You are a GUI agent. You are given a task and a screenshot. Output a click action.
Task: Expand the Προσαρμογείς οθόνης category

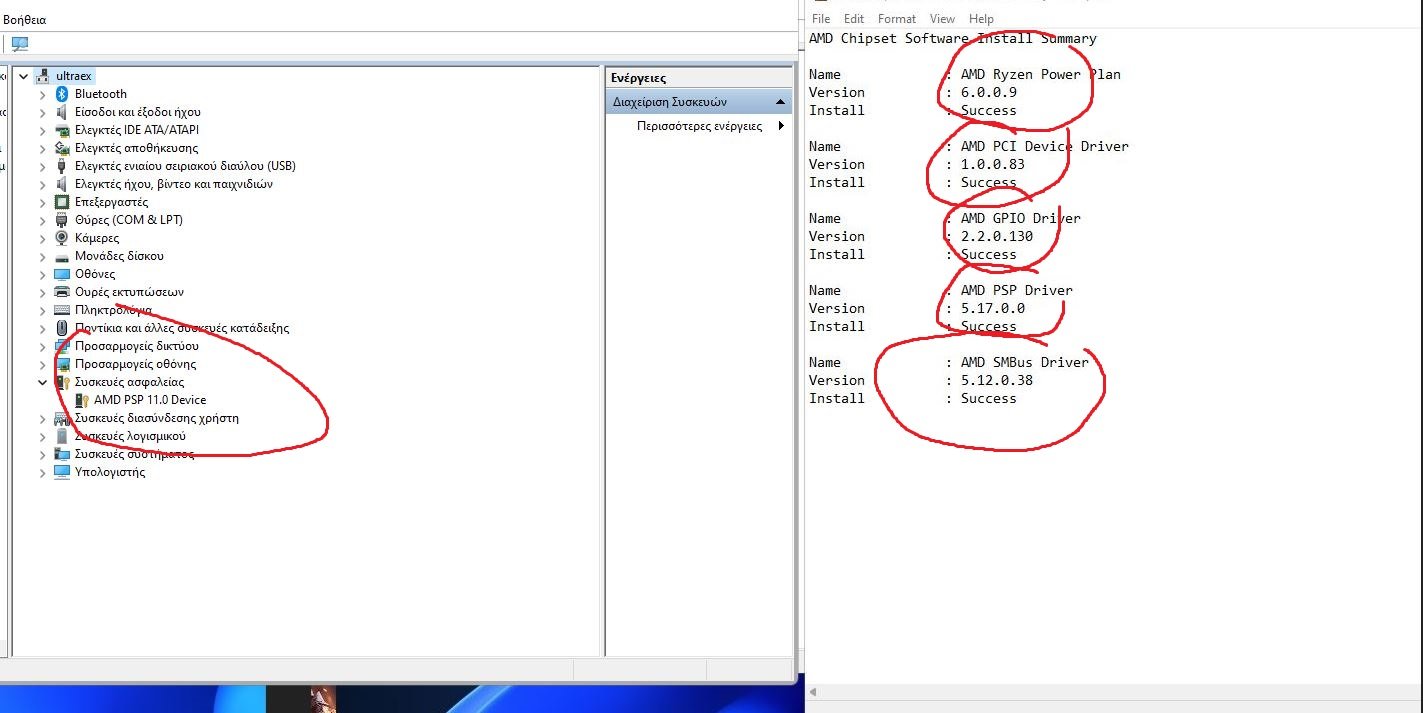coord(42,364)
